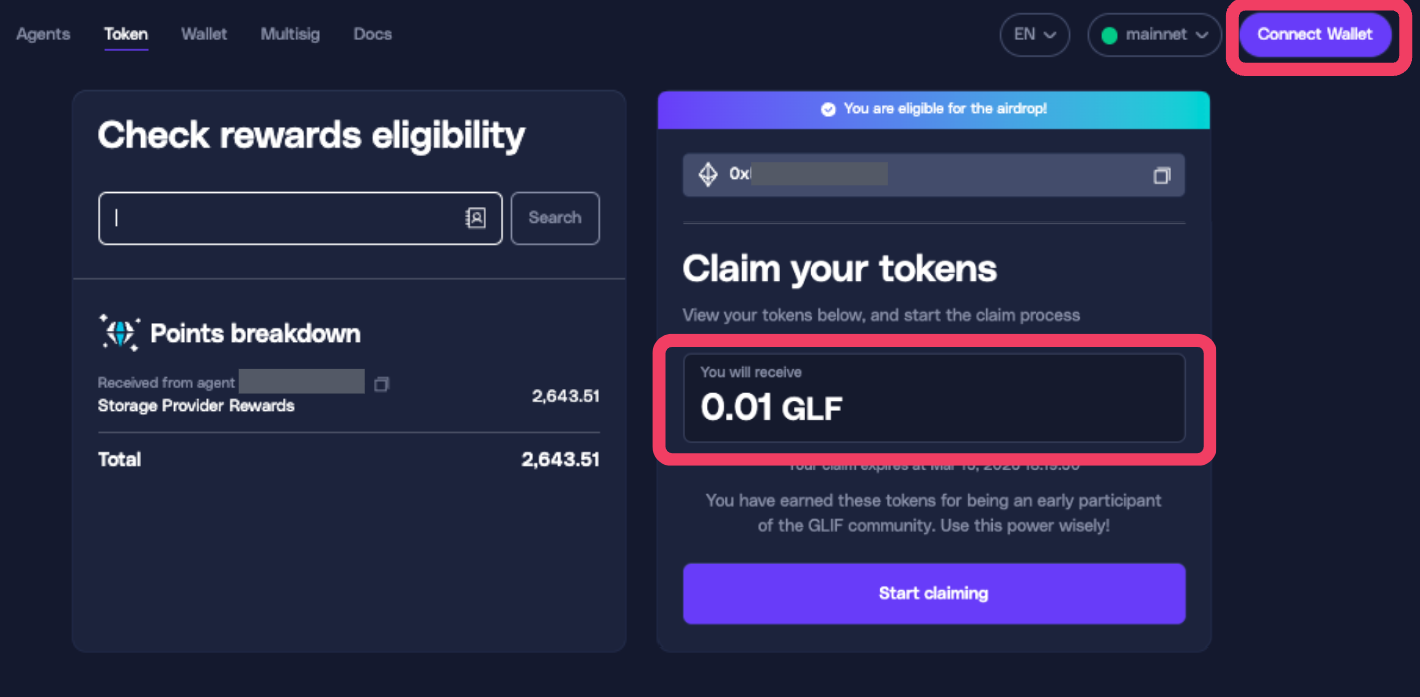Open the Wallet tab
The image size is (1420, 697).
(204, 34)
